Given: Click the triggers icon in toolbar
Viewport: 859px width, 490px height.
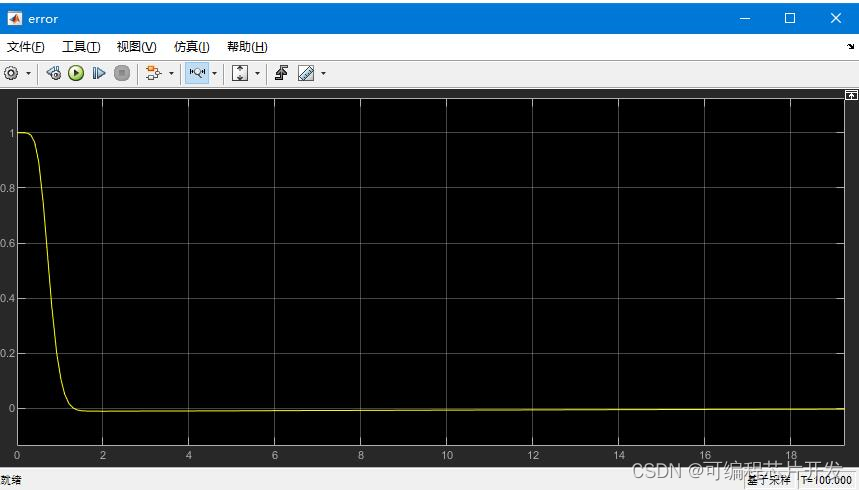Looking at the screenshot, I should pos(282,73).
